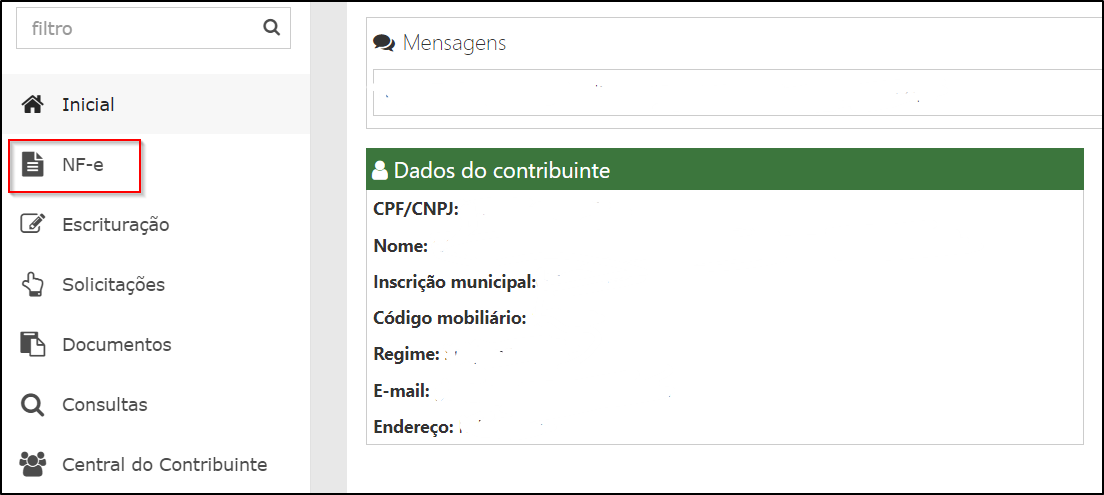Click the Consultas magnifier icon
This screenshot has height=495, width=1104.
pyautogui.click(x=32, y=405)
